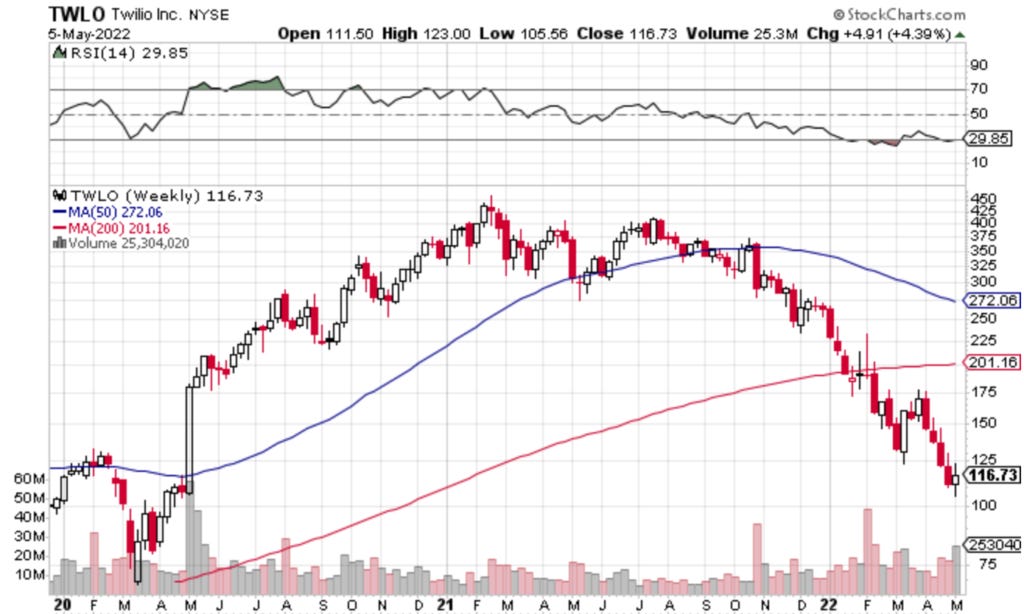Click the 250 price axis label
This screenshot has height=614, width=1024.
pos(984,318)
